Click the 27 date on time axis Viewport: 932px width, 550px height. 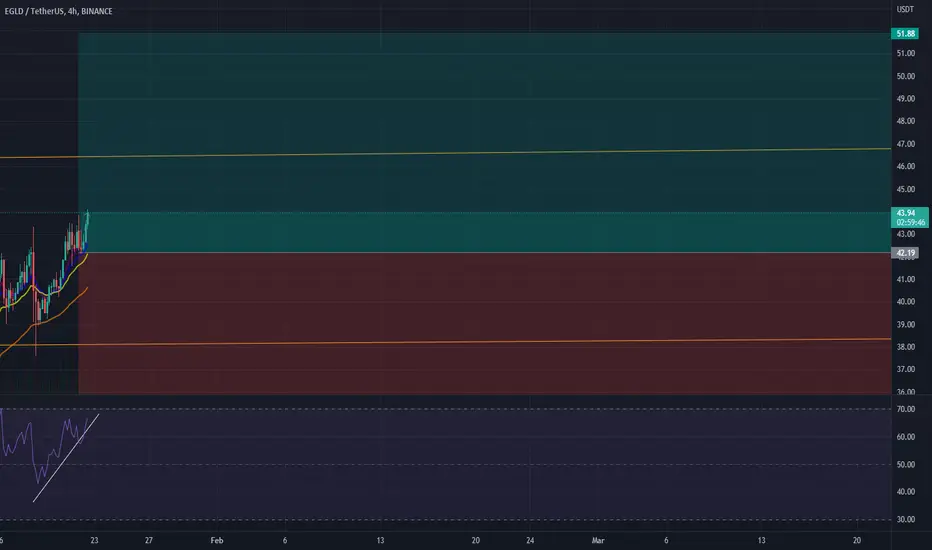149,540
